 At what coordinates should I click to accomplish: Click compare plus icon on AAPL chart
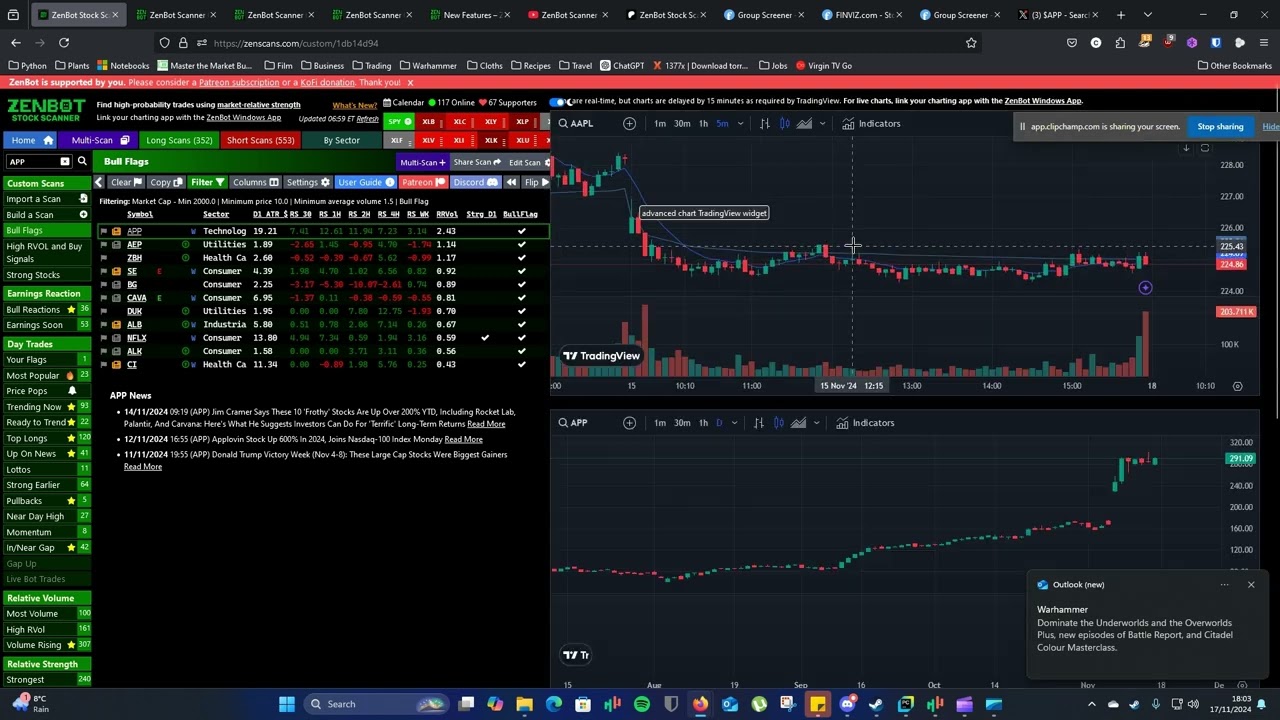(x=629, y=124)
